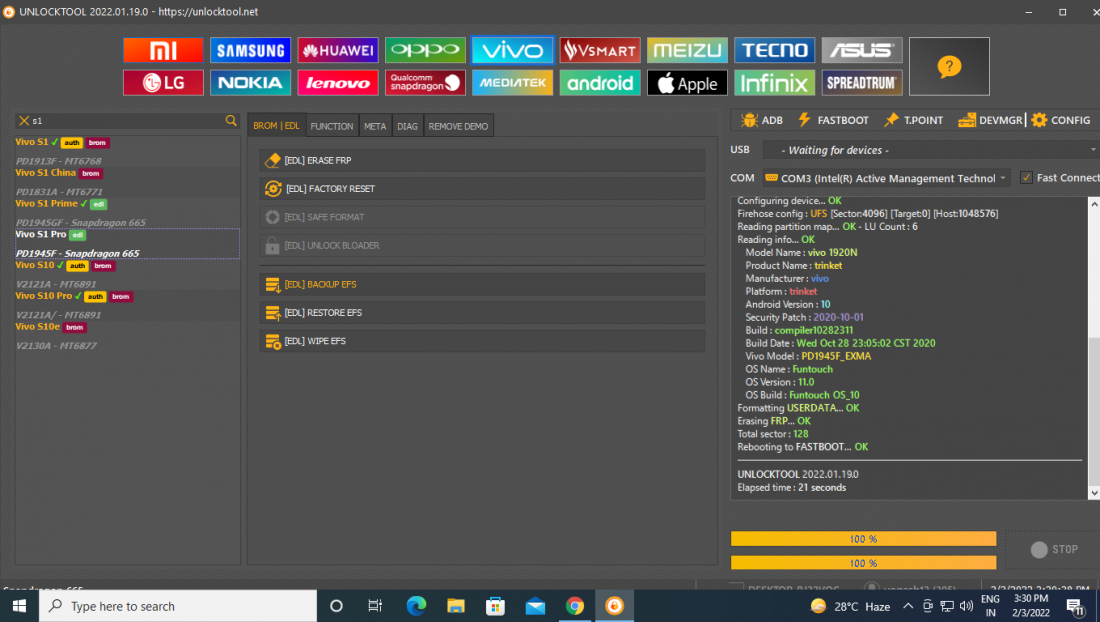The width and height of the screenshot is (1100, 622).
Task: Click [EDL] UNLOCK BLOADER option
Action: (483, 245)
